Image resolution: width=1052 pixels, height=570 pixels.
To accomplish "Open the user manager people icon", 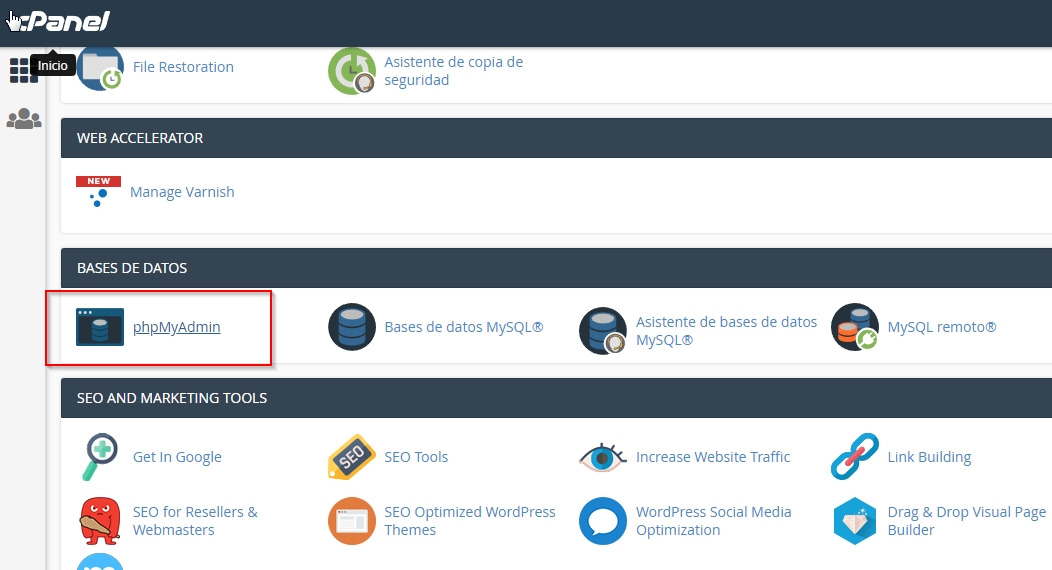I will point(24,119).
